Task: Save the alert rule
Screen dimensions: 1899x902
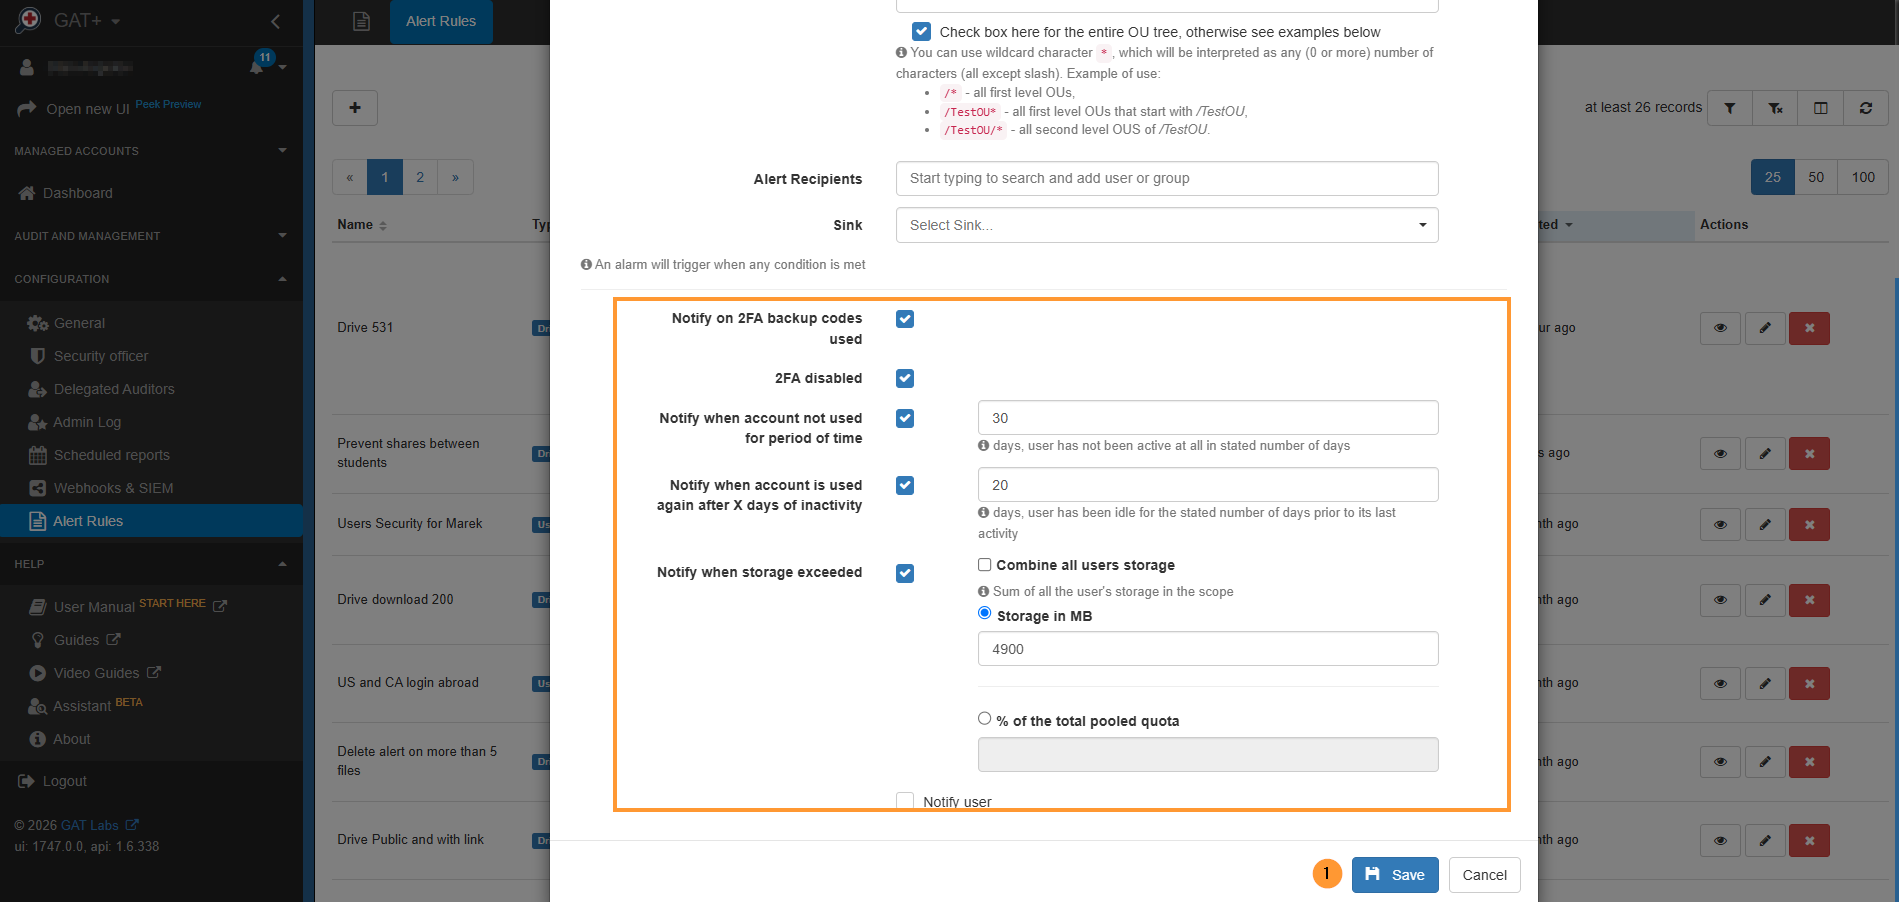Action: tap(1395, 875)
